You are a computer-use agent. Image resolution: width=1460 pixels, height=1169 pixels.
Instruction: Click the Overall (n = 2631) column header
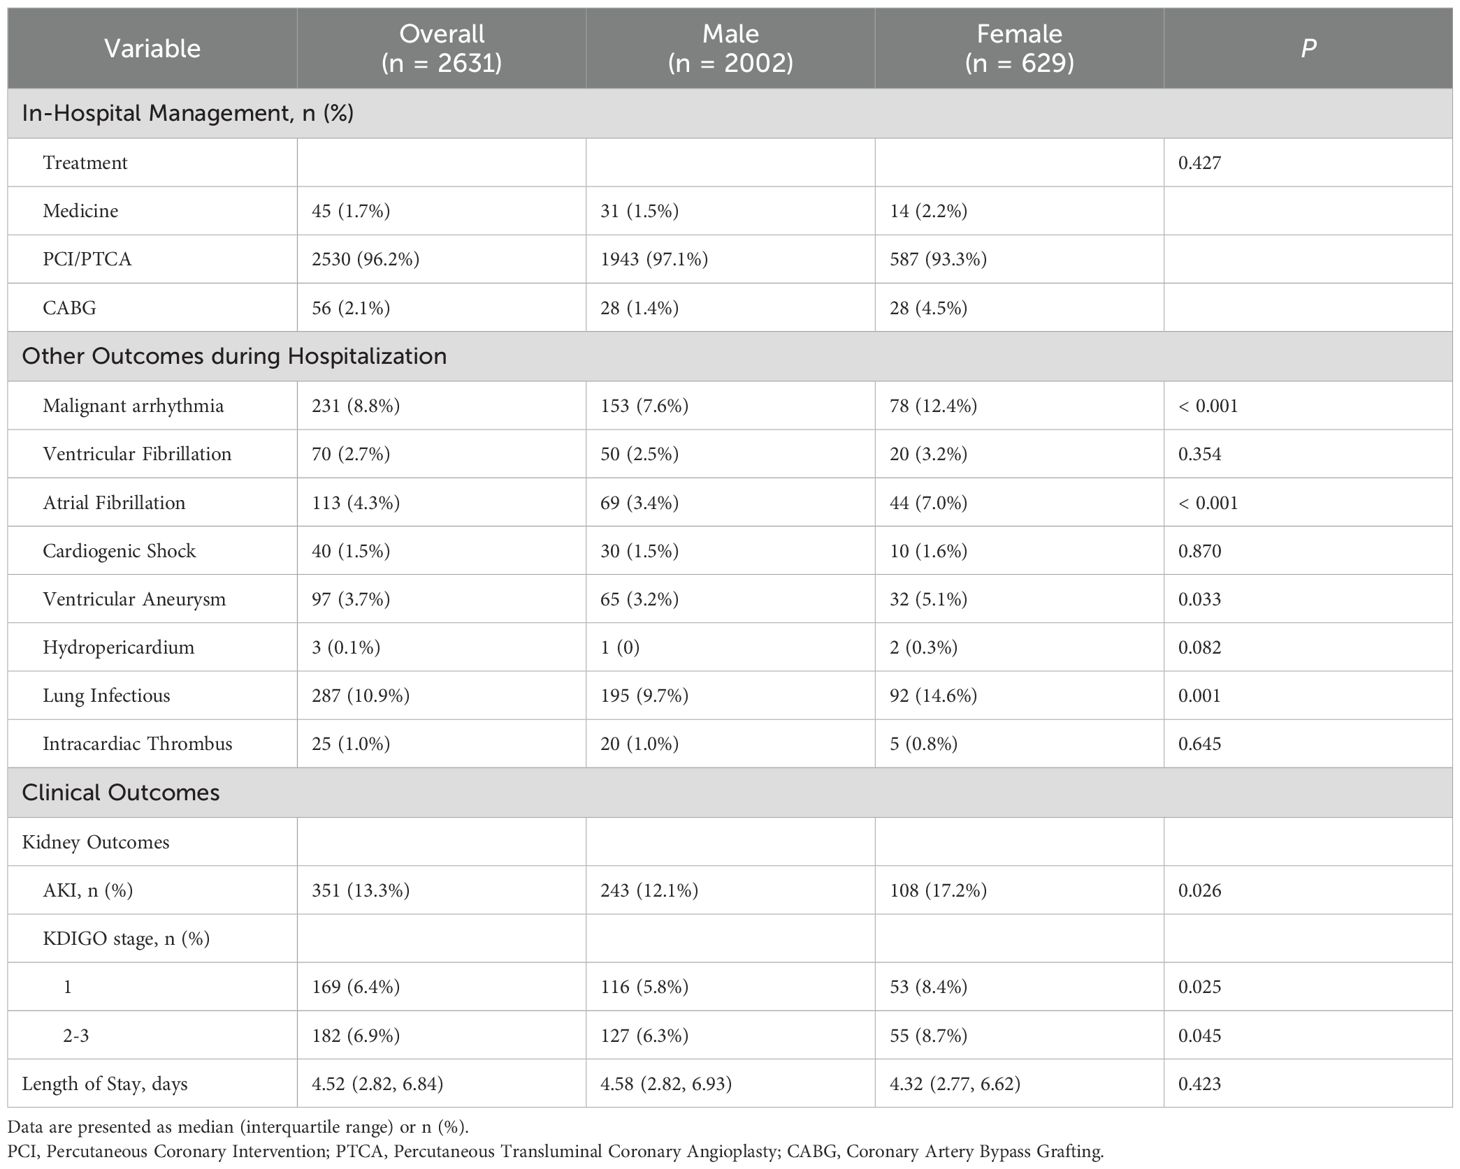441,48
